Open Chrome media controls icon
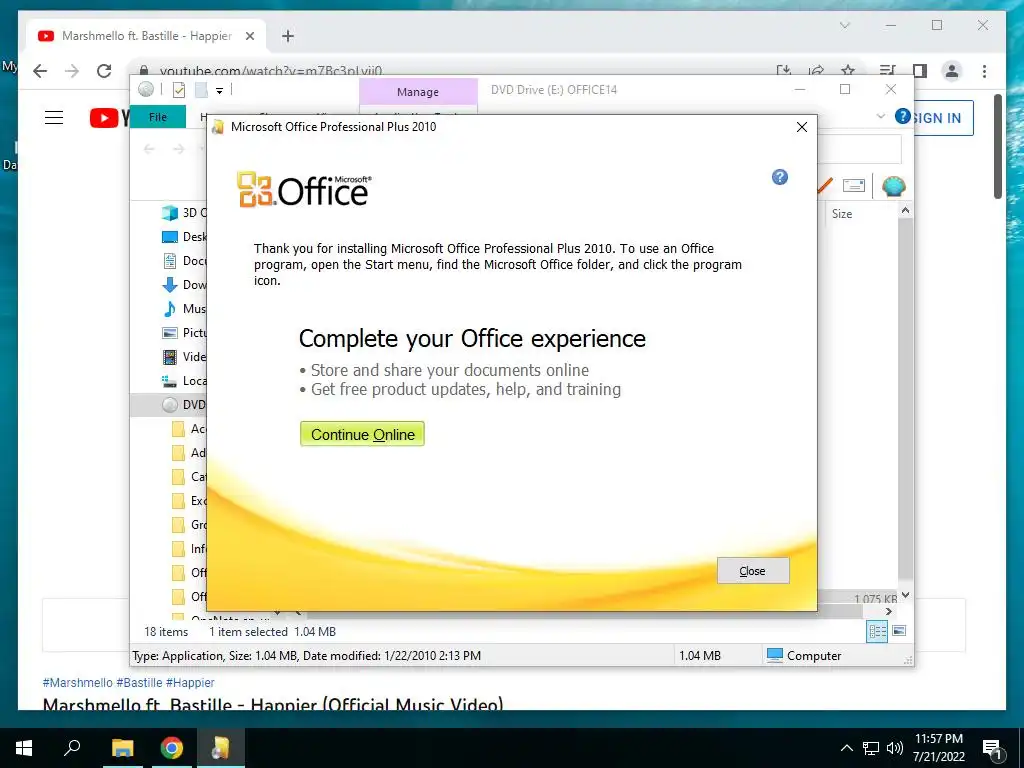Screen dimensions: 1024x768 coord(888,71)
